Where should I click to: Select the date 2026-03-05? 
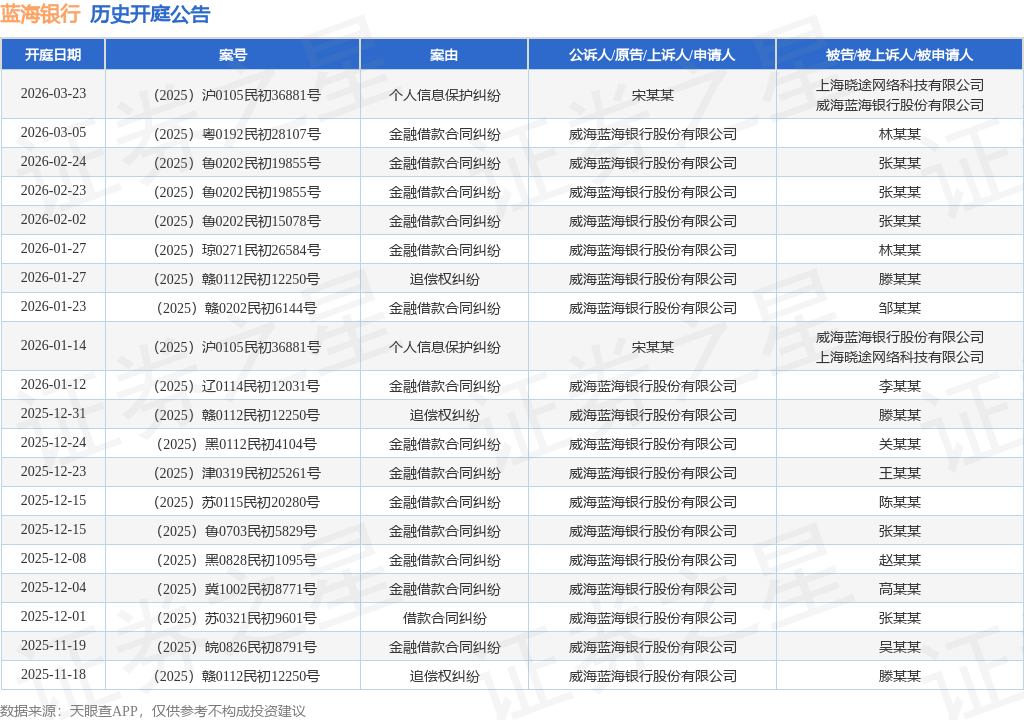pyautogui.click(x=54, y=133)
